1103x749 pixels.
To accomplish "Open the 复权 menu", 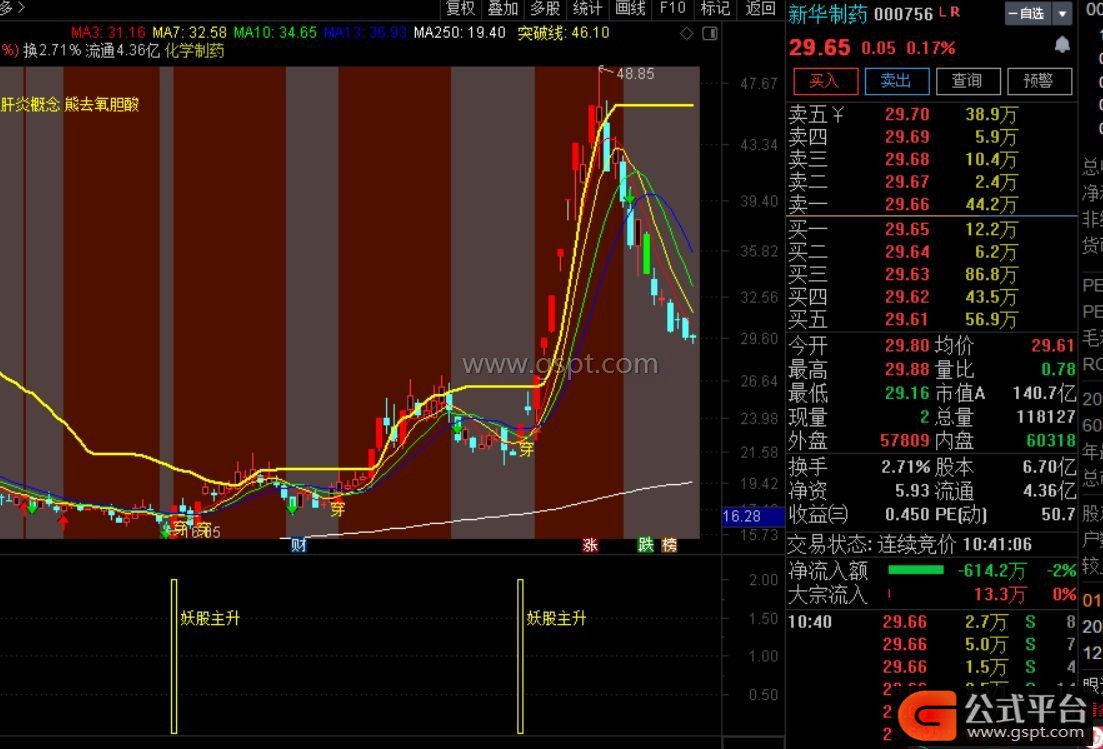I will (461, 8).
